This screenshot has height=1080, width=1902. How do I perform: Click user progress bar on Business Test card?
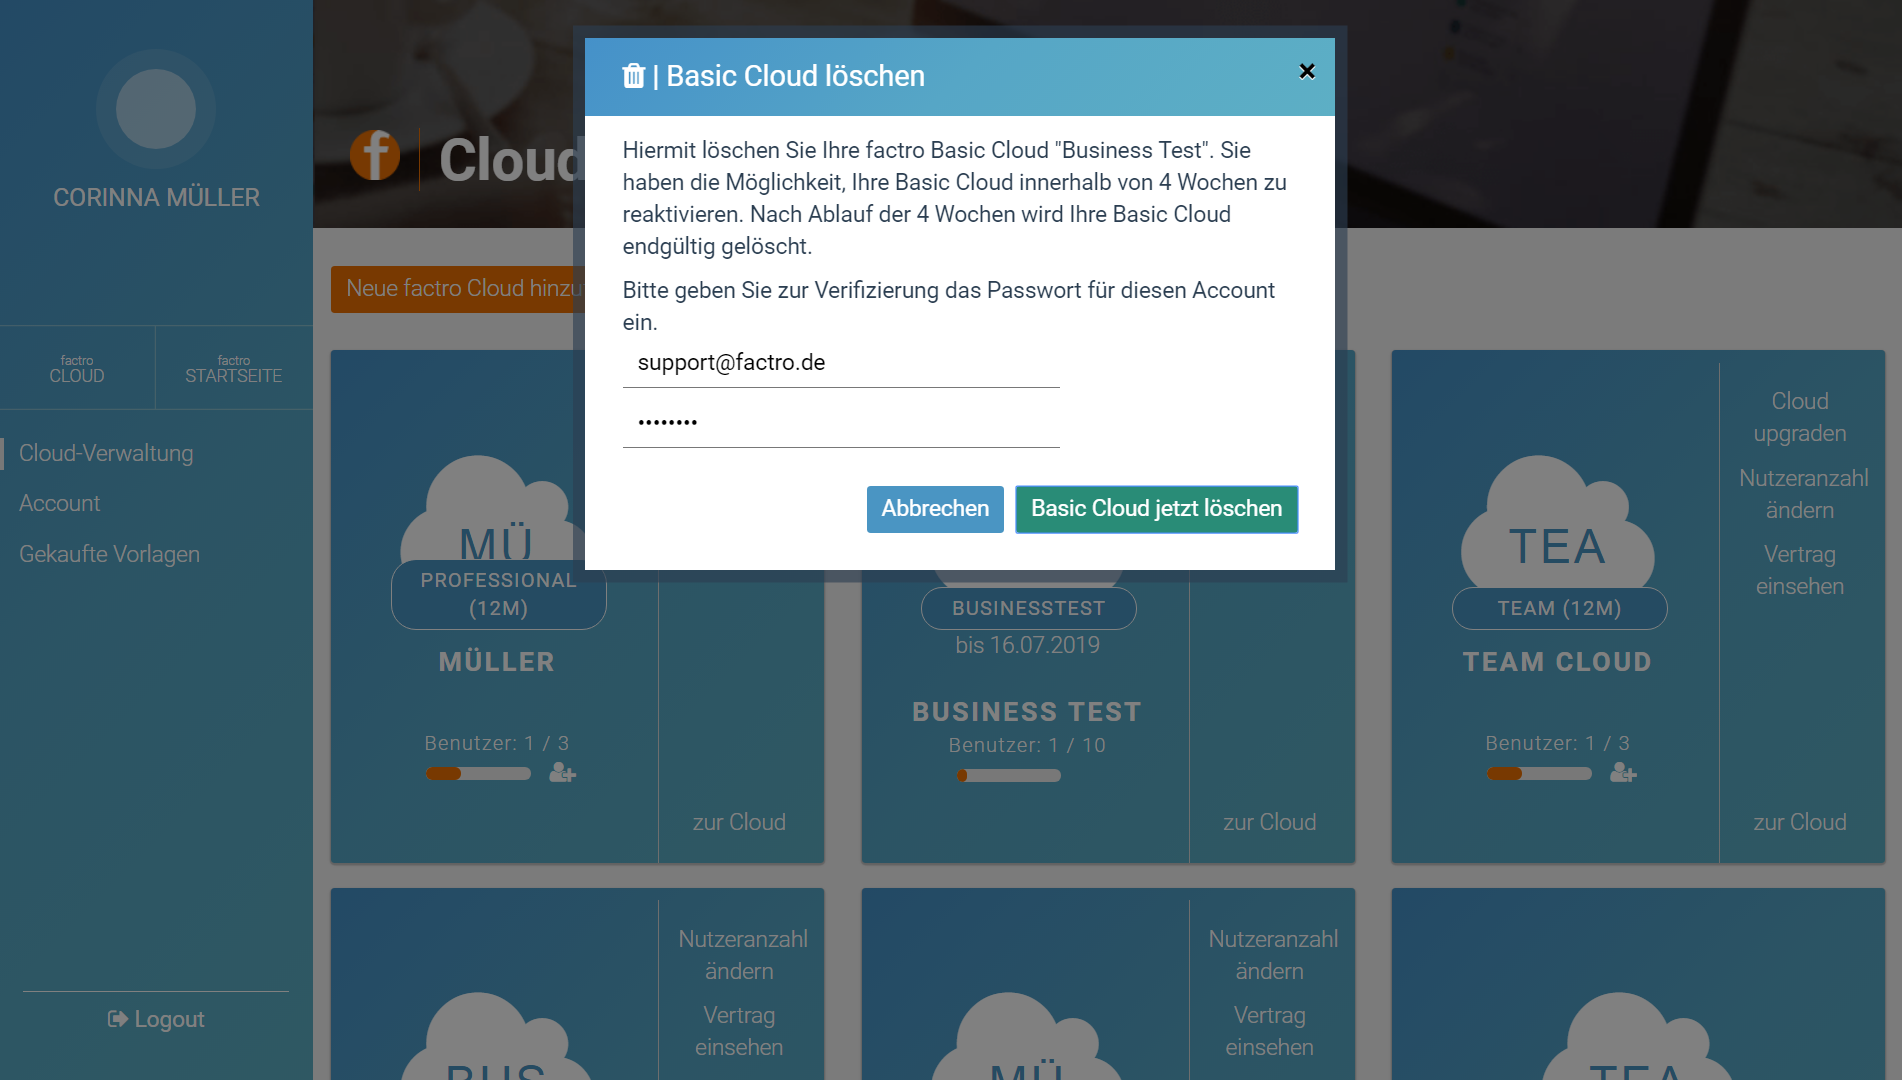coord(1008,775)
